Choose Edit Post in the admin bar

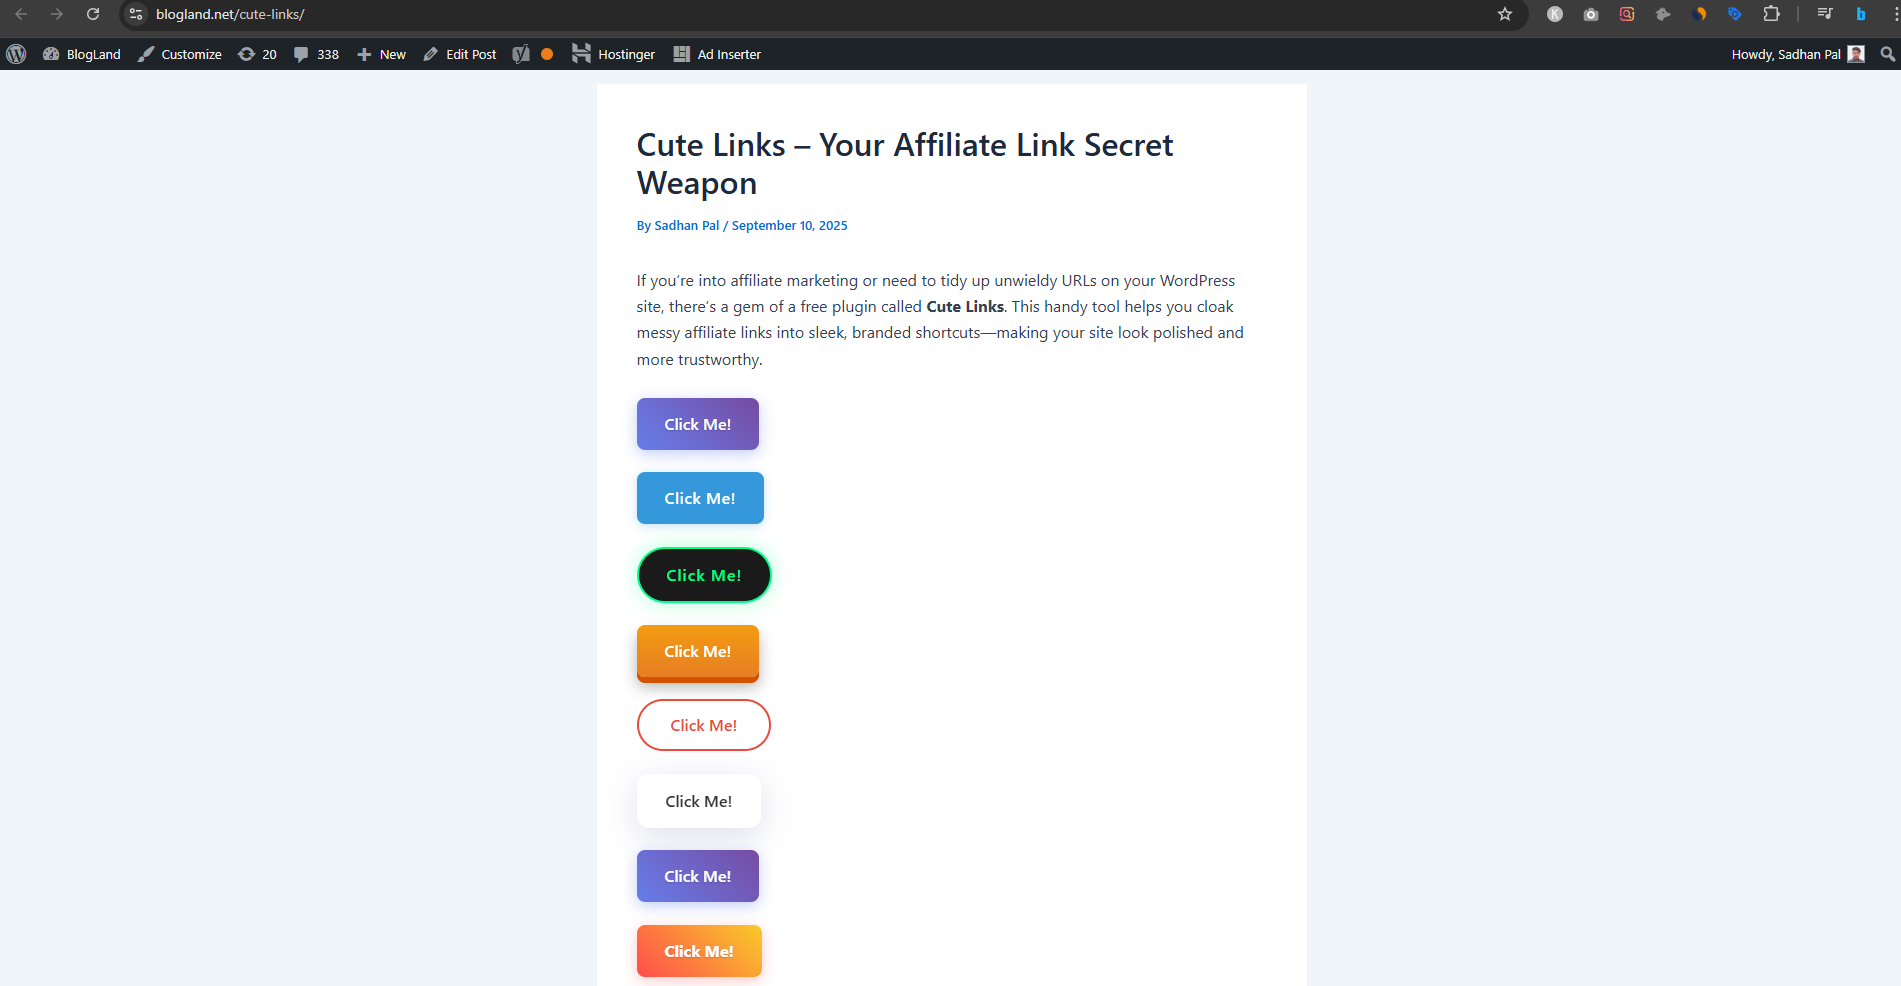[x=460, y=54]
